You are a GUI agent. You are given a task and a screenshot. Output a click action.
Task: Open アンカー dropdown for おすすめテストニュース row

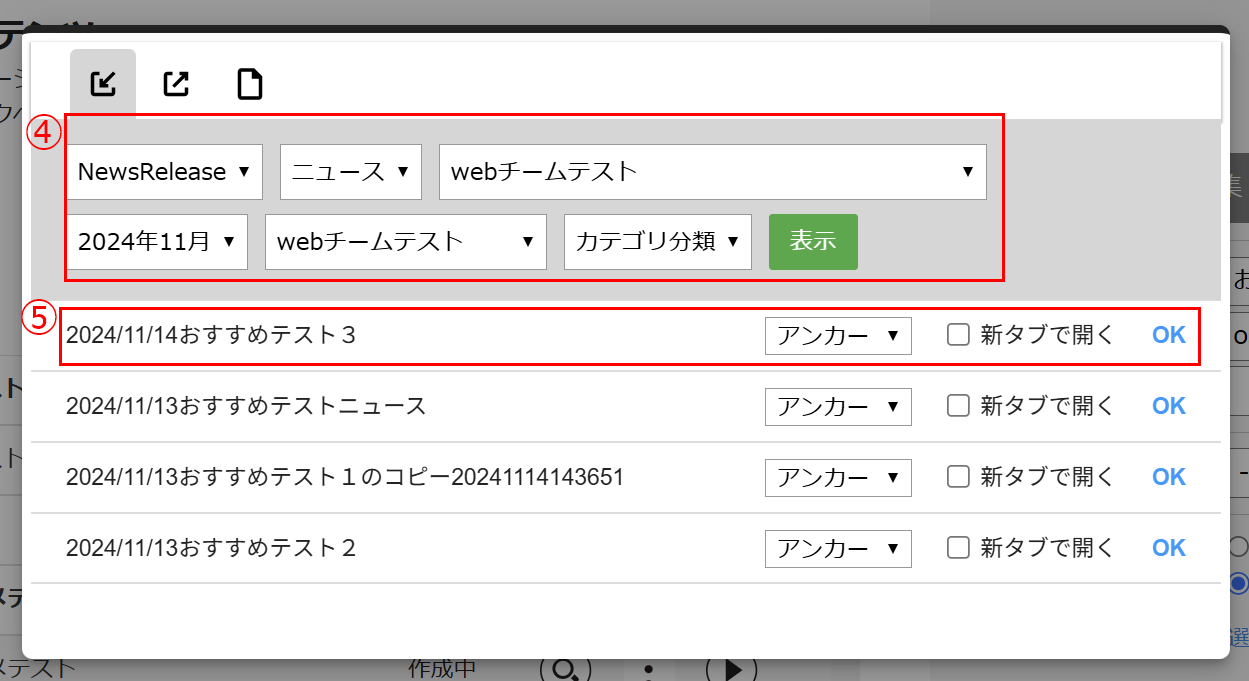click(838, 407)
